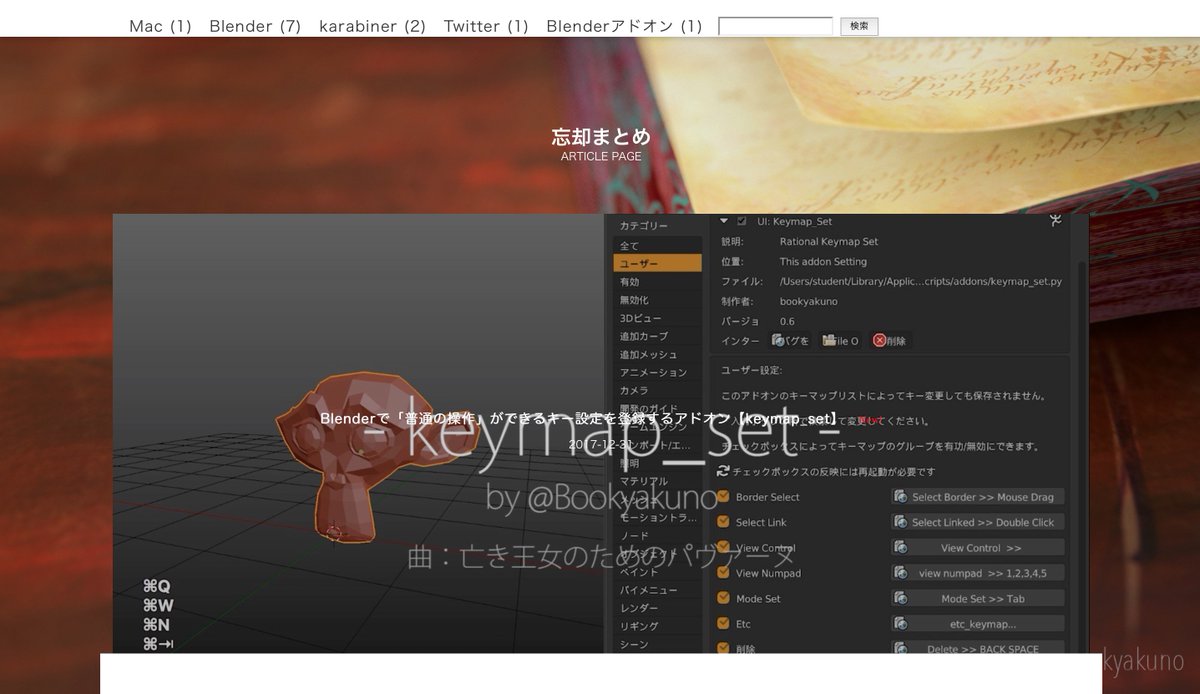Open the Blenderアドオン (1) category link
This screenshot has width=1200, height=694.
click(x=624, y=26)
